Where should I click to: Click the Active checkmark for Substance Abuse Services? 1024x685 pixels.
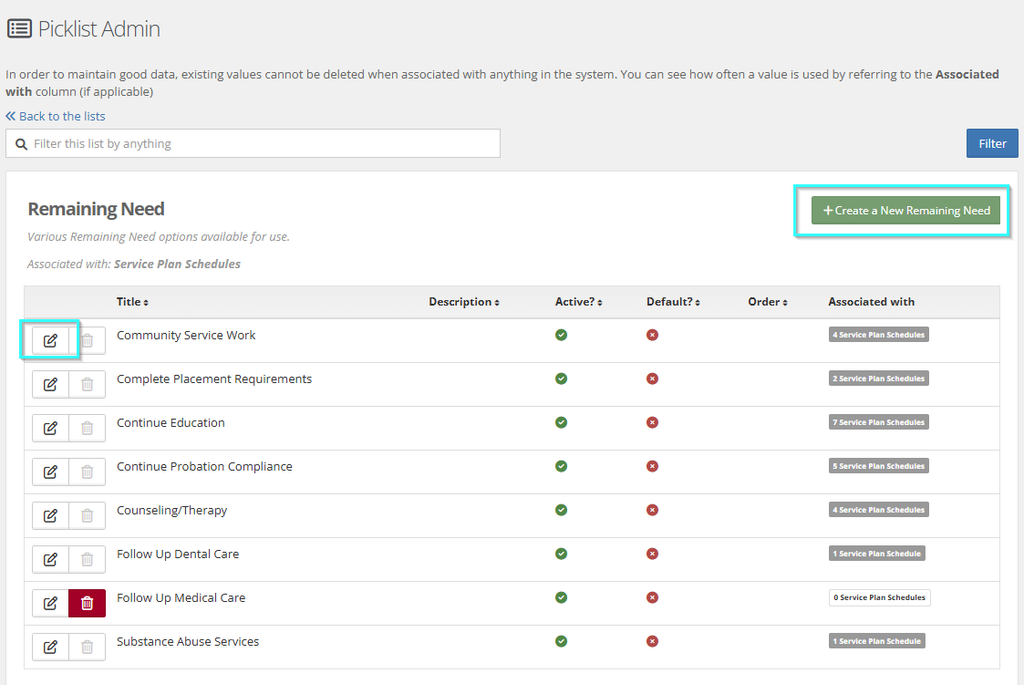[561, 641]
